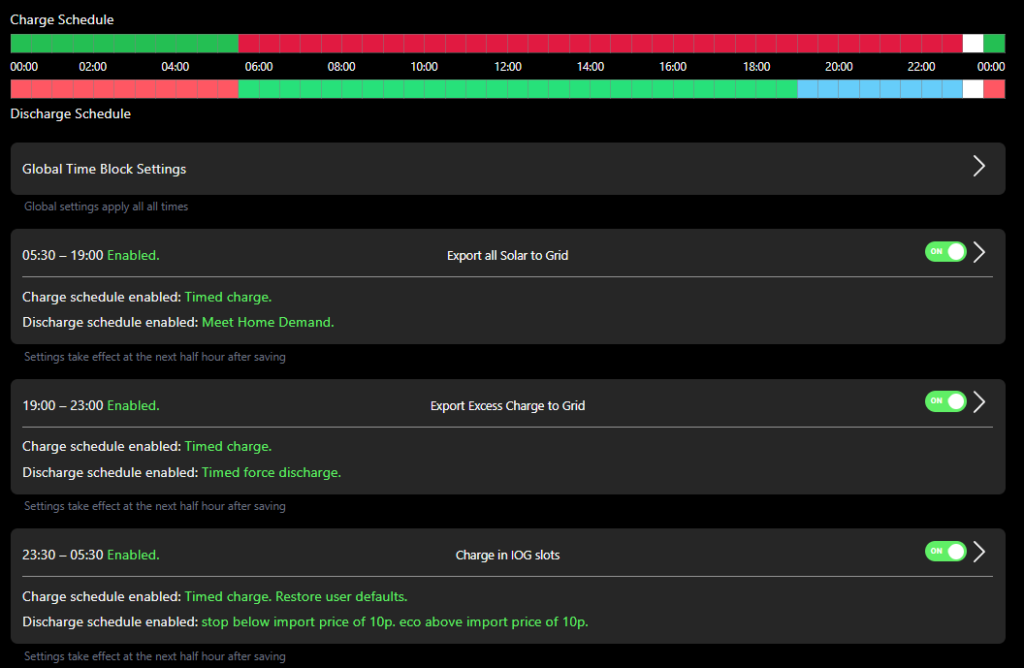The image size is (1024, 668).
Task: Toggle off Export all Solar to Grid
Action: (945, 252)
